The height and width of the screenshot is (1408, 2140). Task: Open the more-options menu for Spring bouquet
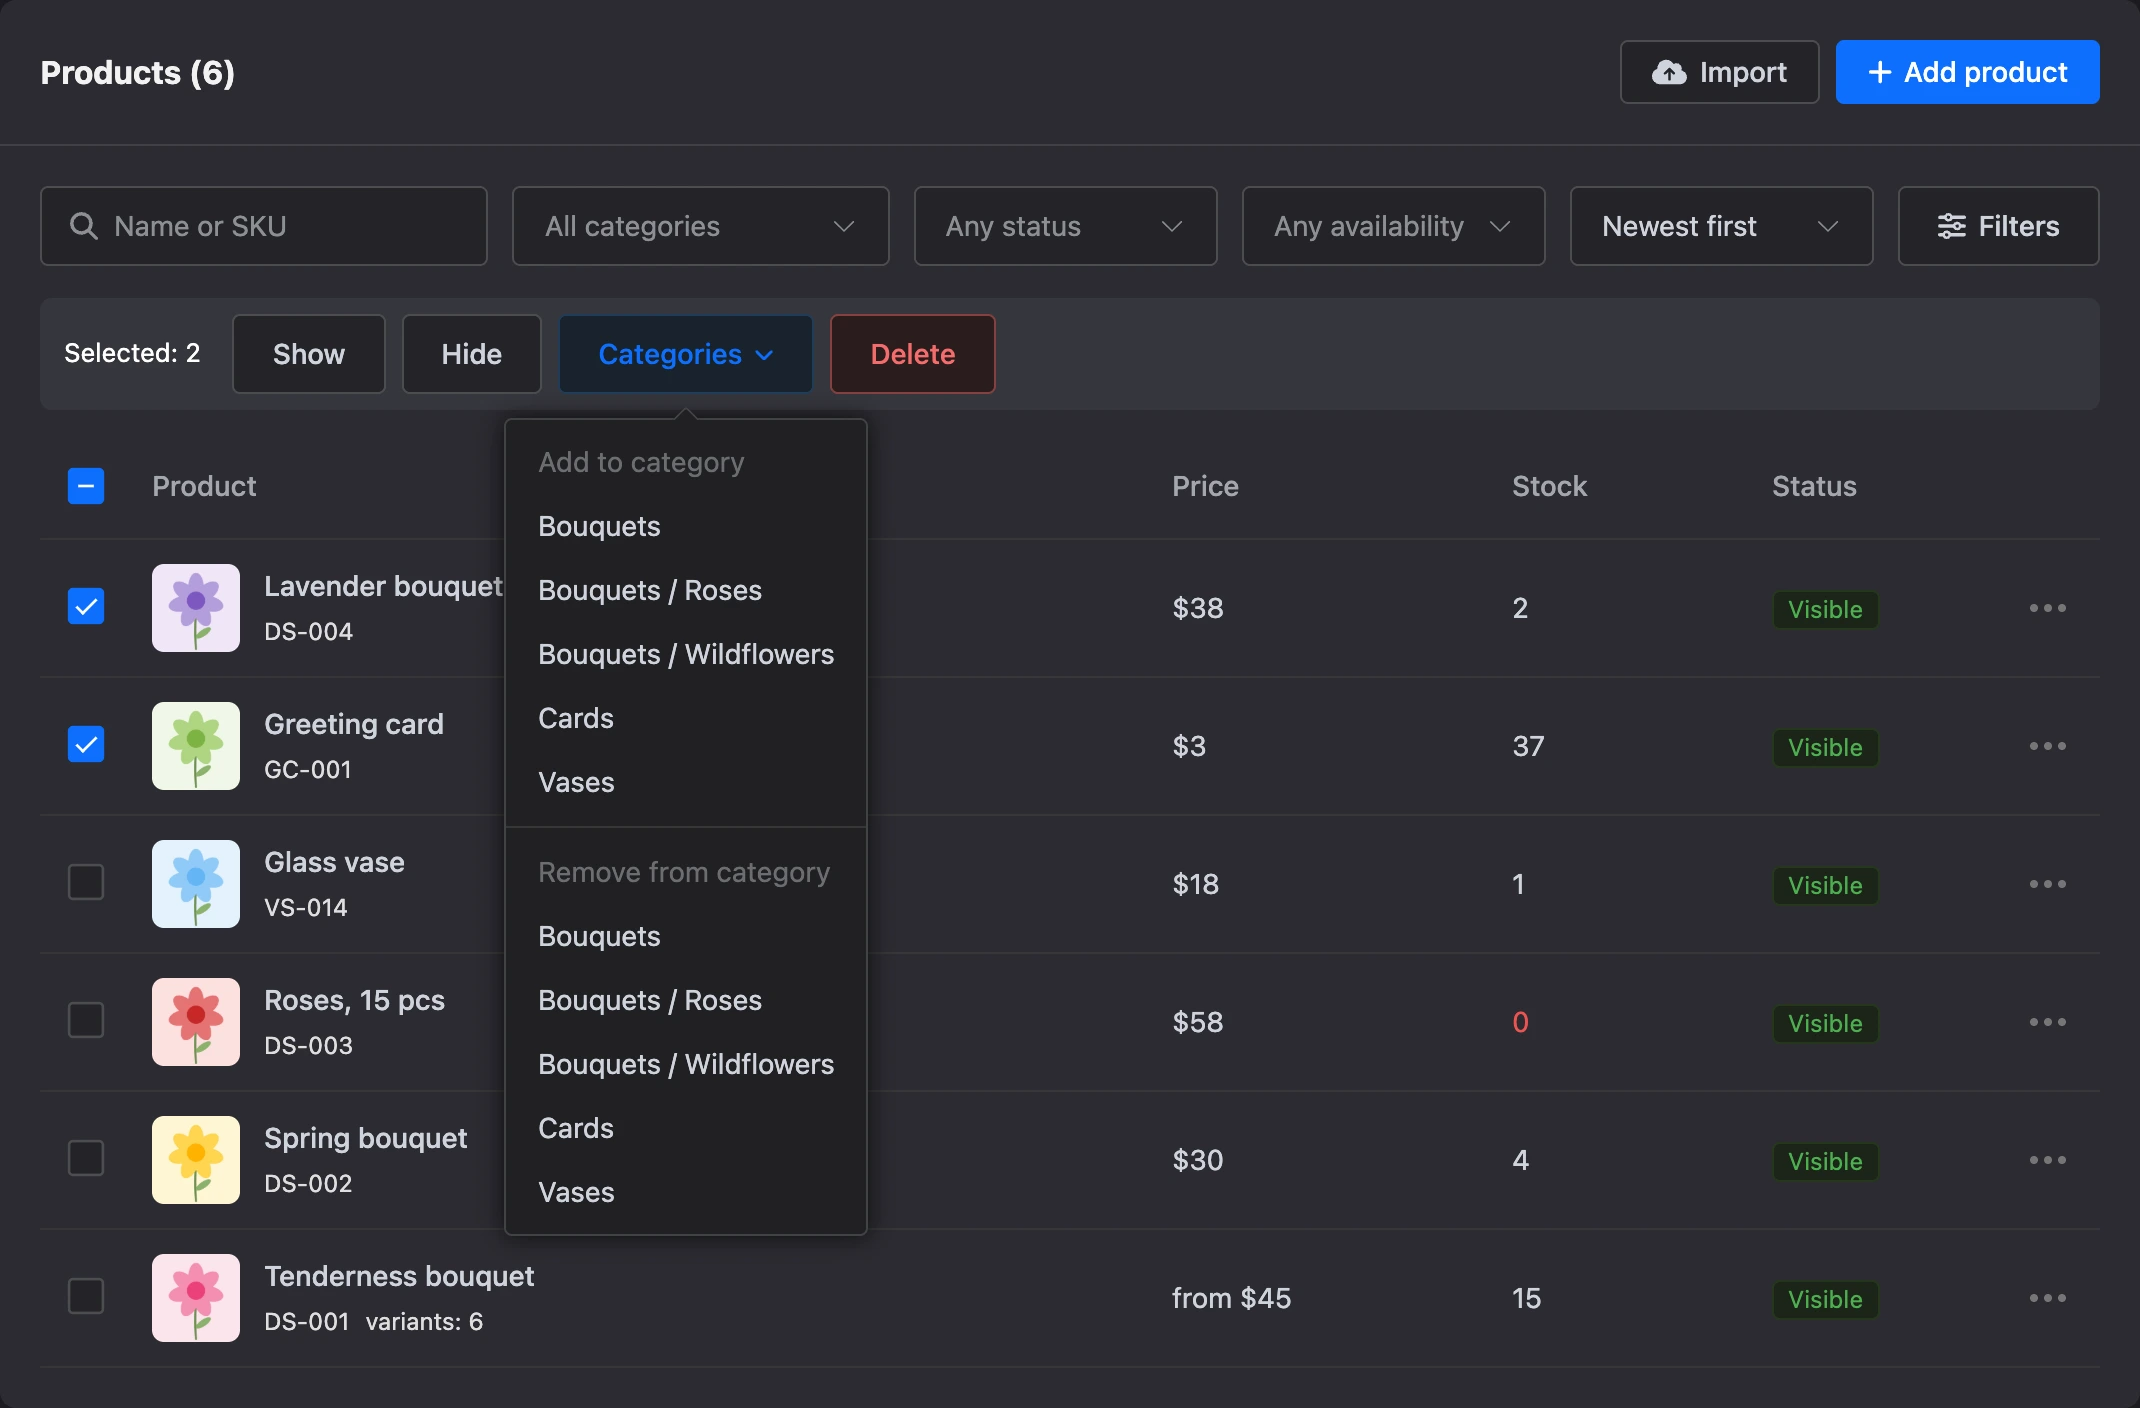pos(2047,1160)
